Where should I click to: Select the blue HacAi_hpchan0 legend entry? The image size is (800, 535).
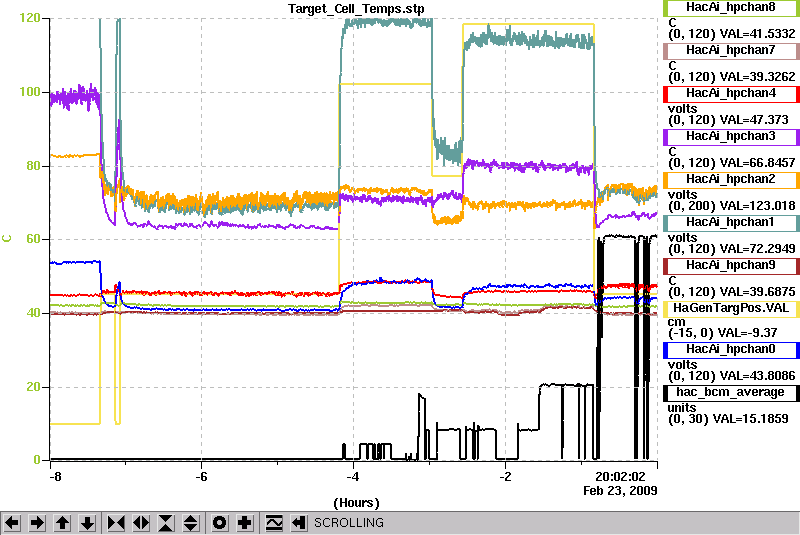tap(731, 350)
